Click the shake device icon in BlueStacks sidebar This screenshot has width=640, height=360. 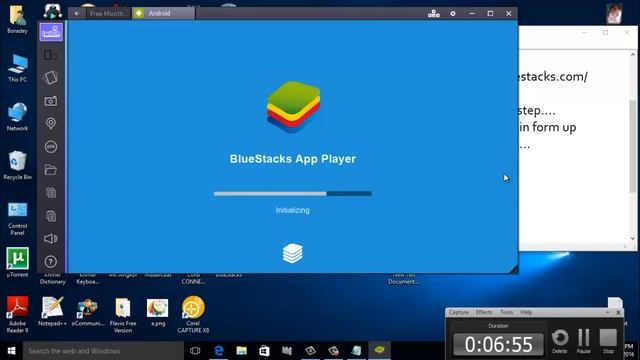click(51, 78)
